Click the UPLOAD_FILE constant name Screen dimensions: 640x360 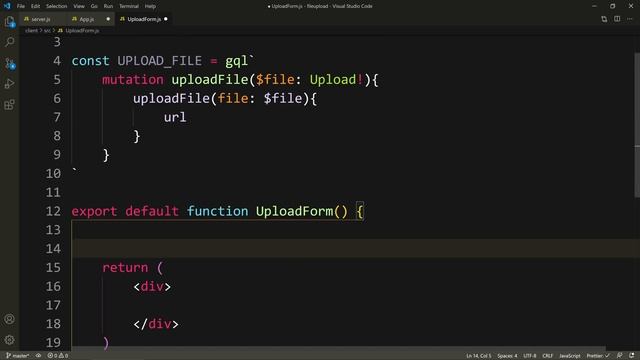click(x=160, y=61)
